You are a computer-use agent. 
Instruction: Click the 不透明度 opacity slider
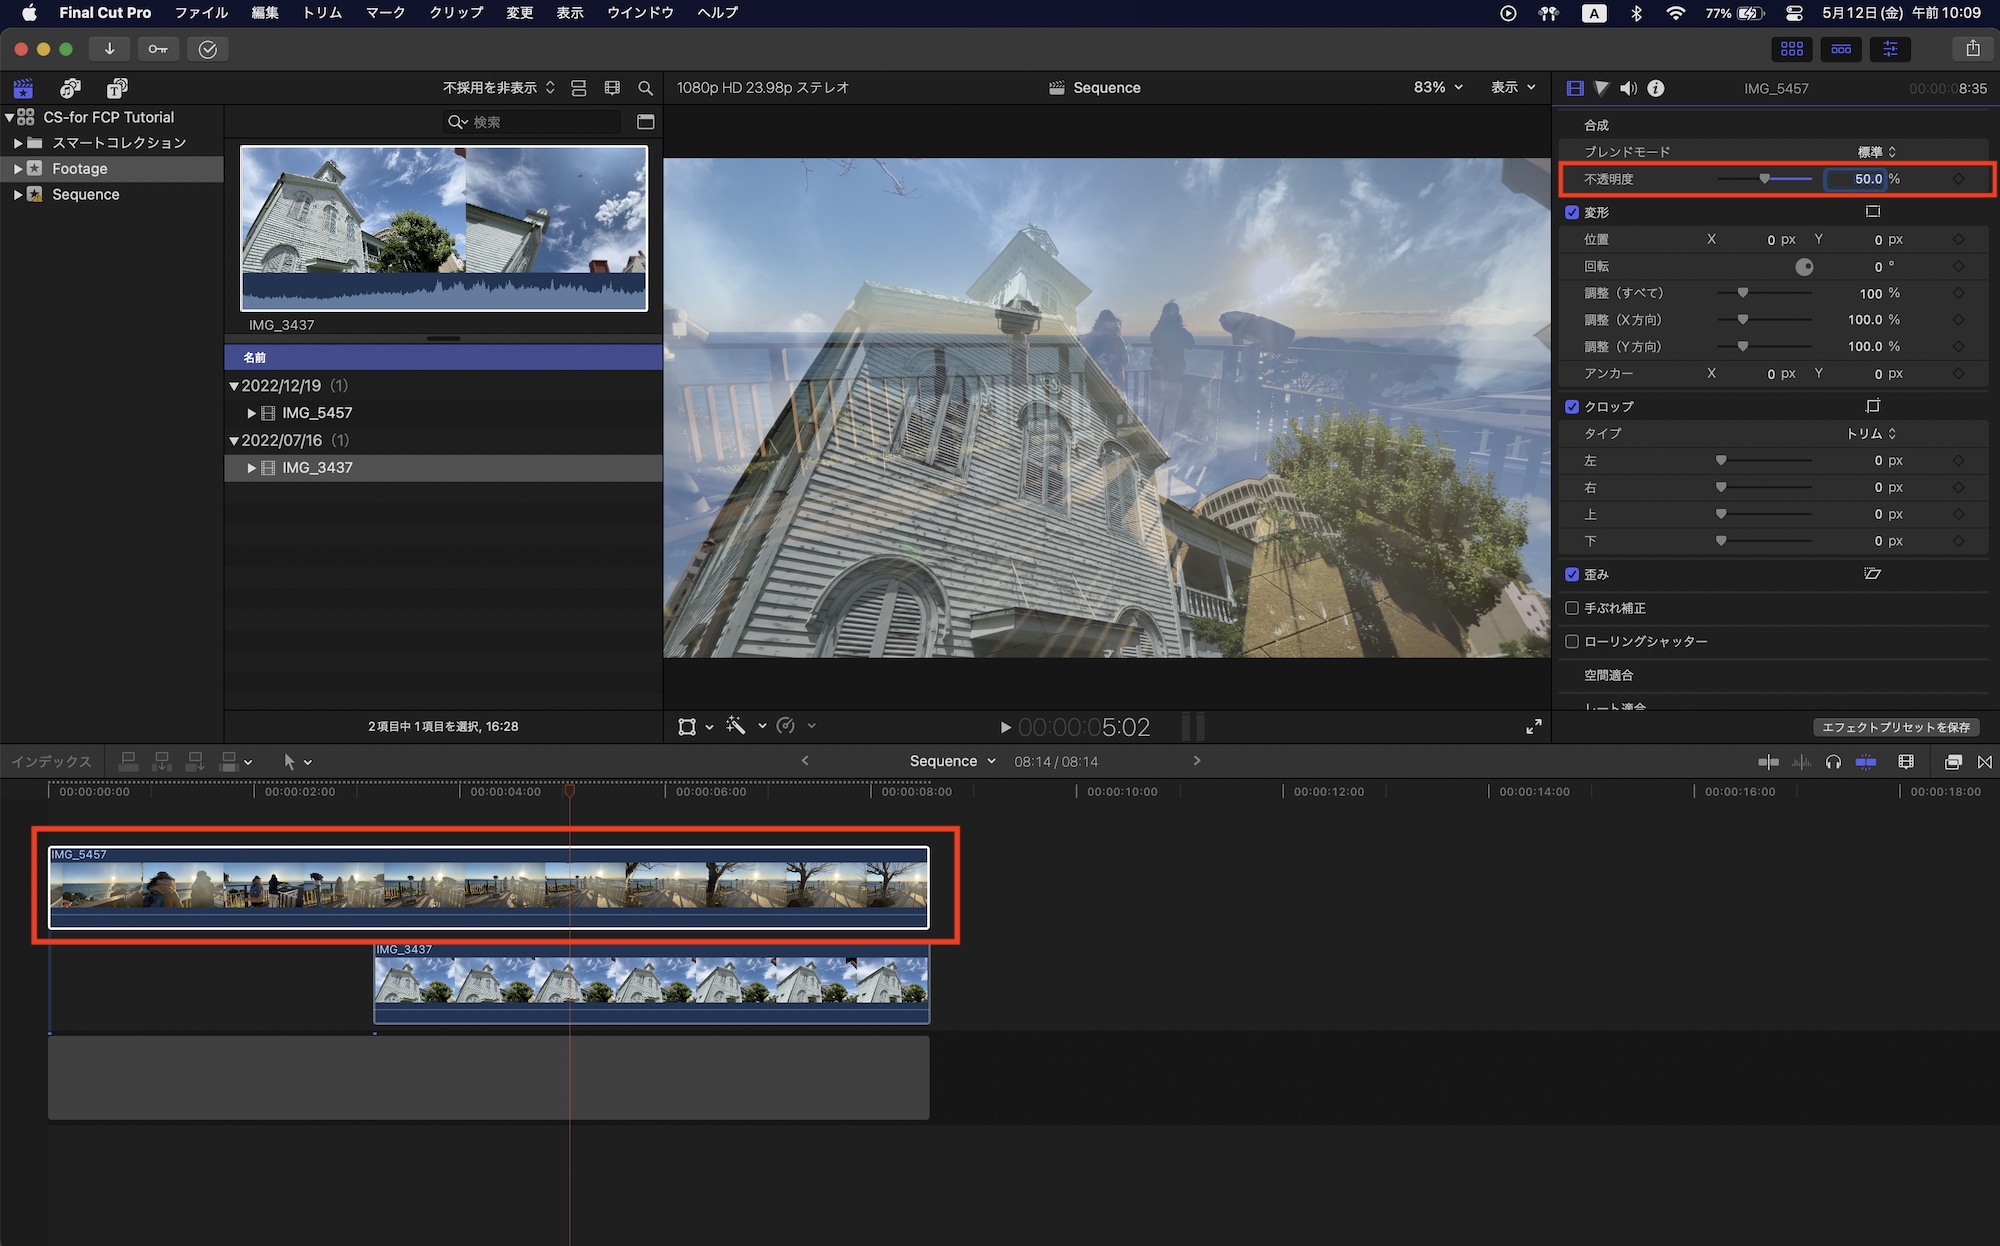(x=1764, y=179)
